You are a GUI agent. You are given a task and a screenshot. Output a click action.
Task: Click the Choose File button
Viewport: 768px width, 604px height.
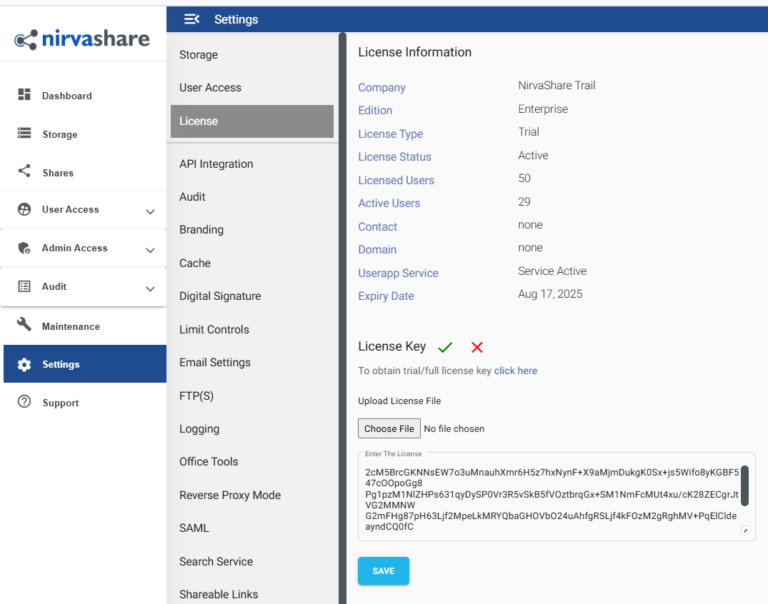(389, 429)
